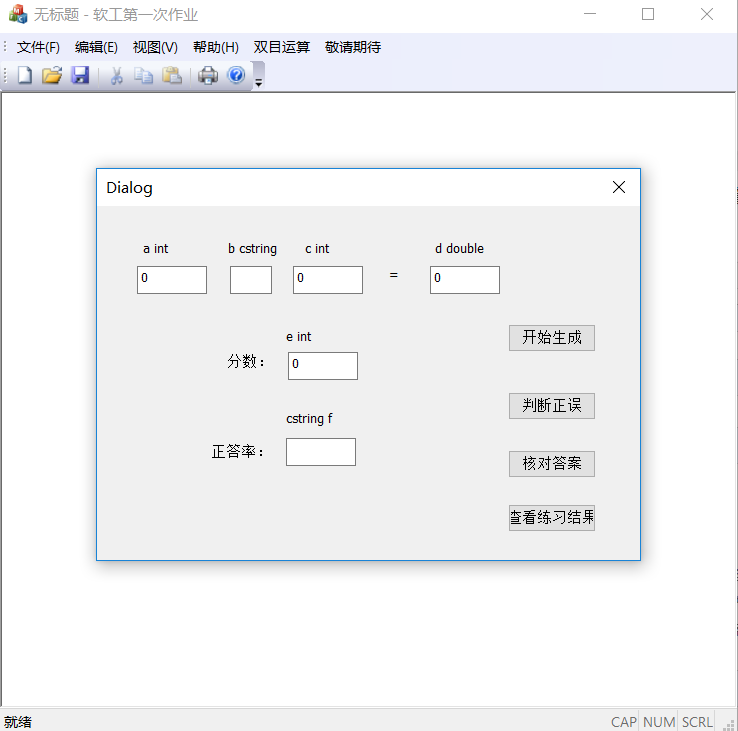
Task: Click the 核对答案 button
Action: [552, 464]
